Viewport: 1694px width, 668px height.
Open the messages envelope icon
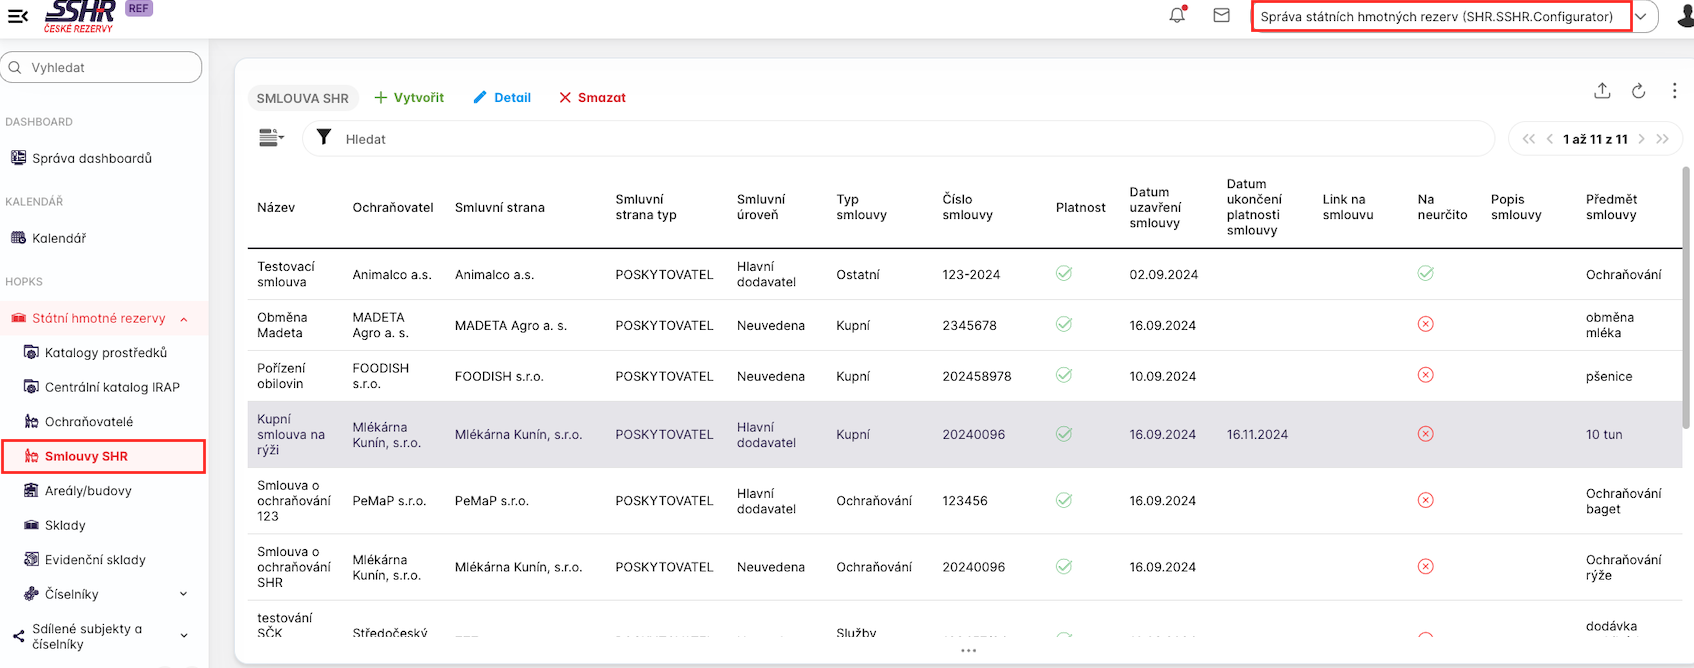pyautogui.click(x=1221, y=15)
